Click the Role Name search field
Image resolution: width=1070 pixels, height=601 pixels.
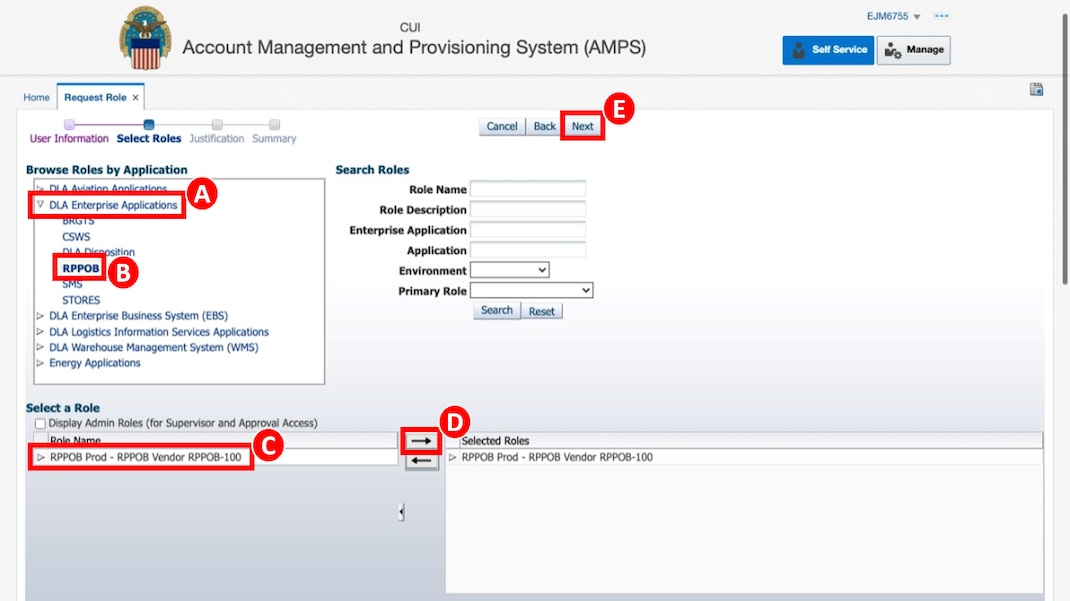click(x=527, y=189)
